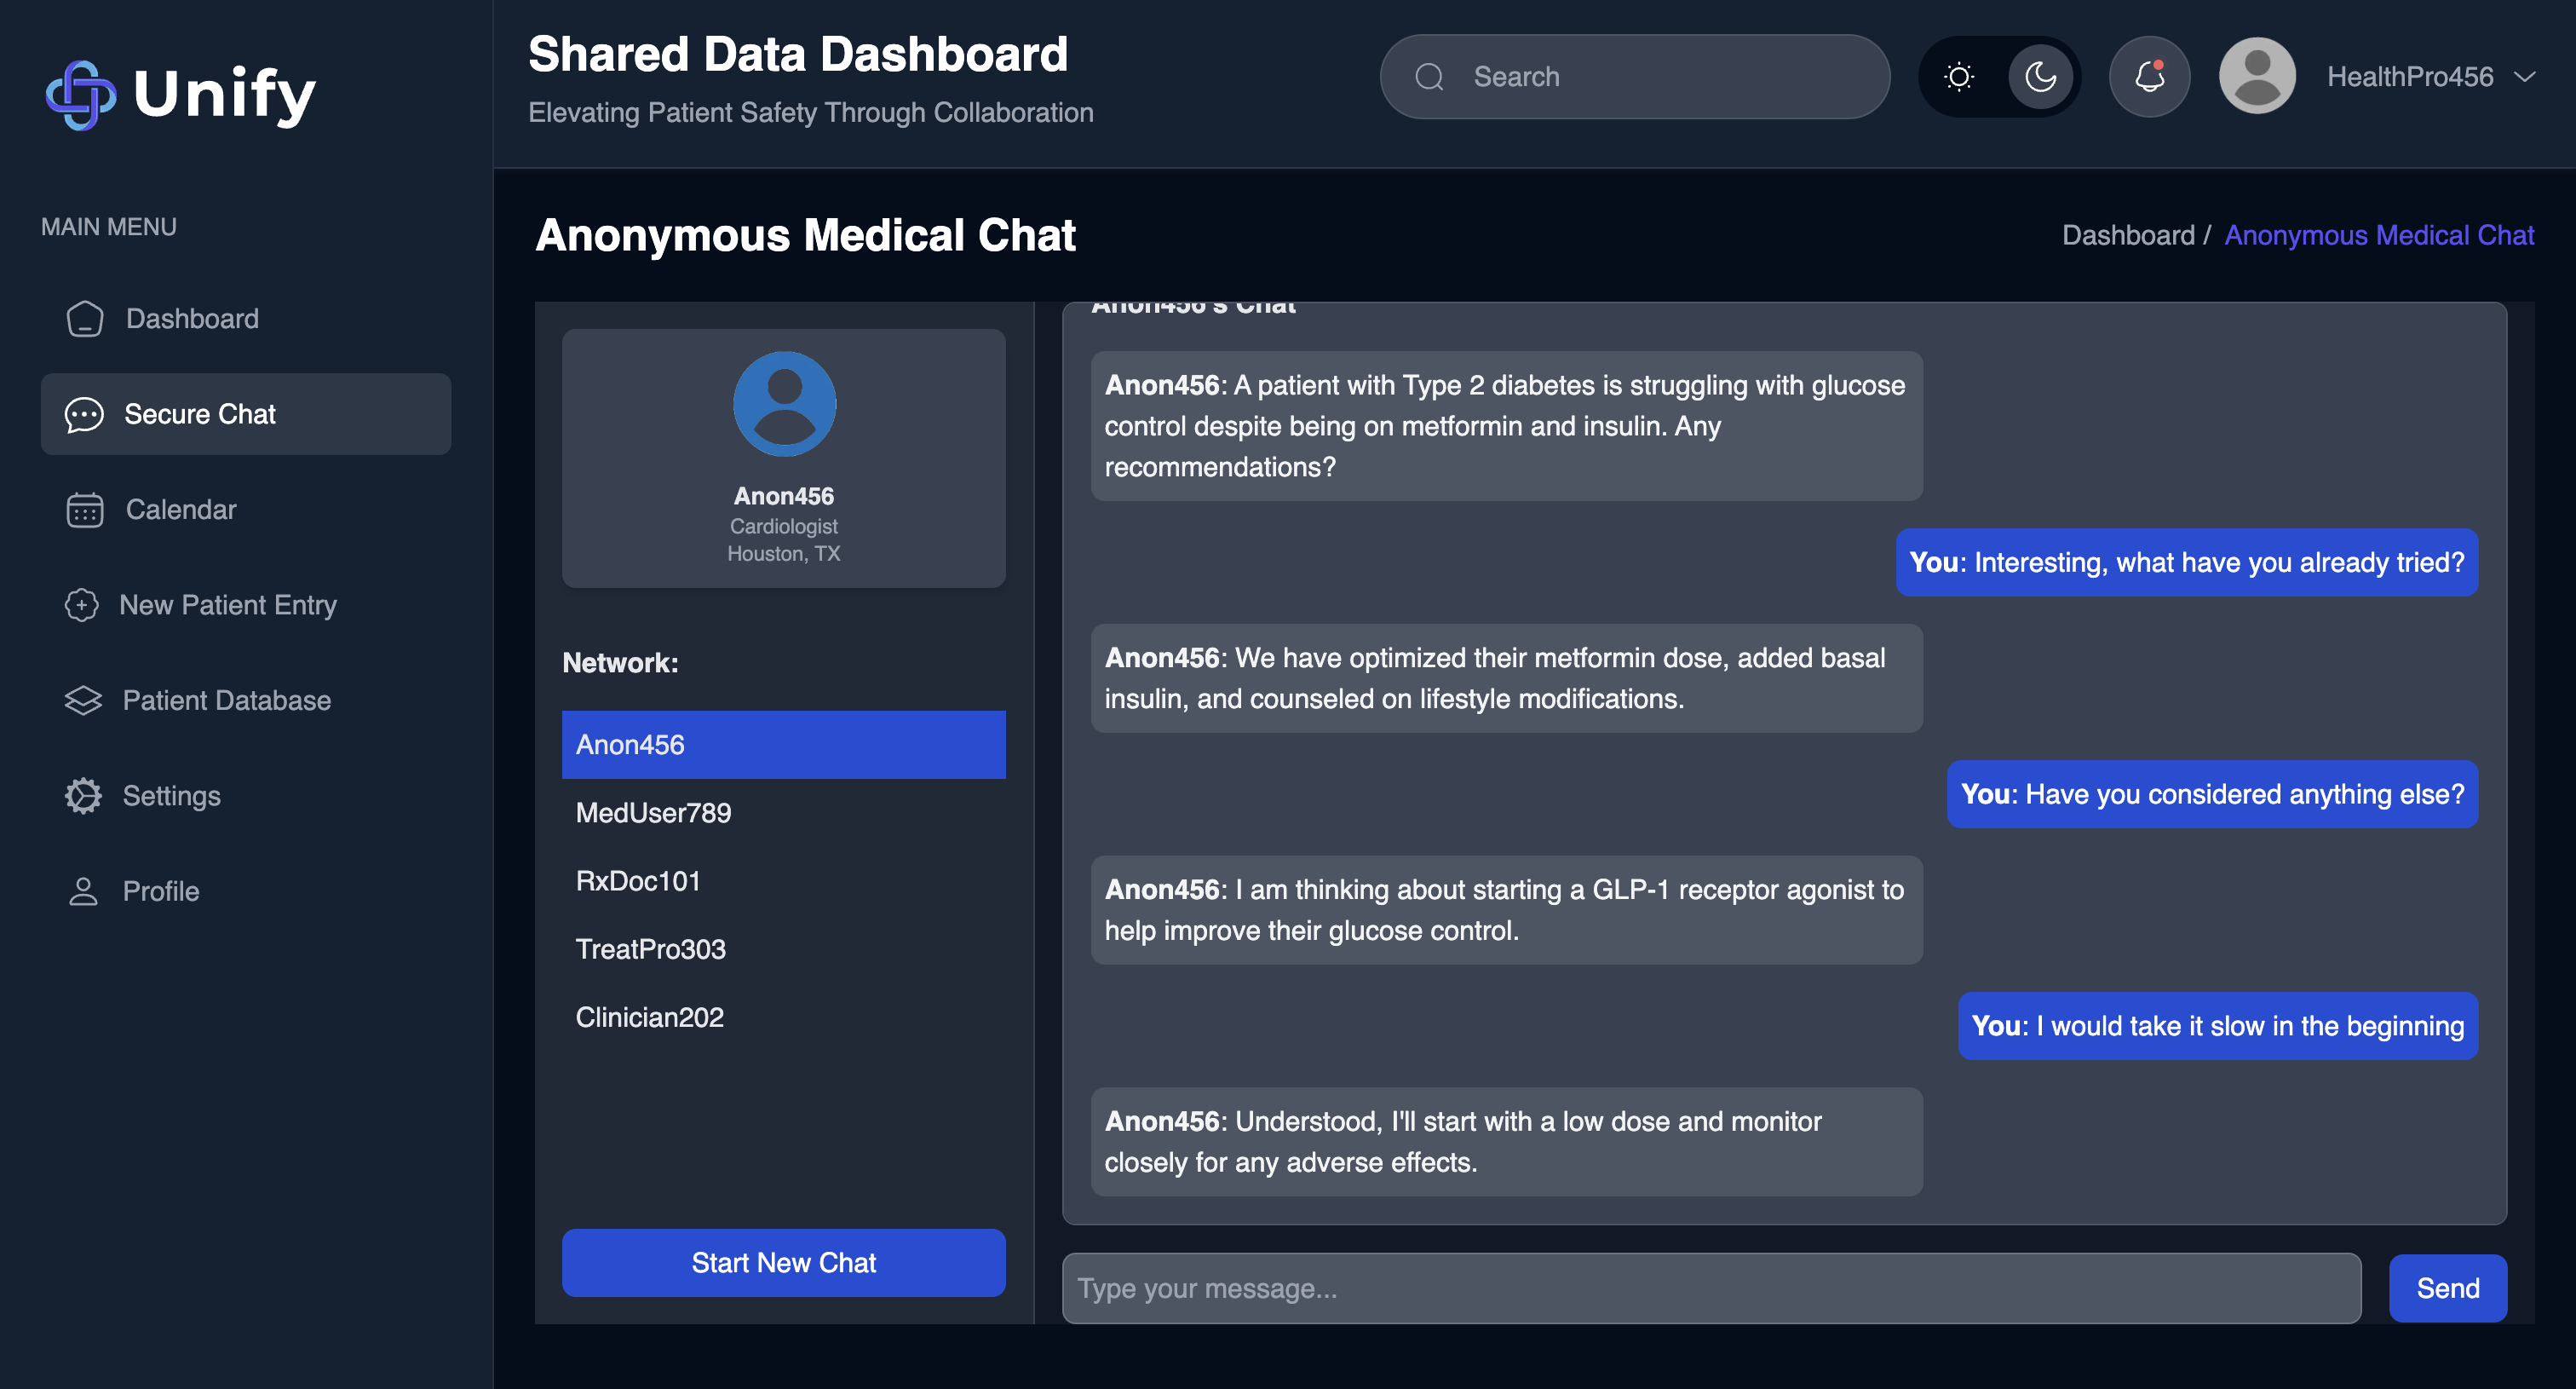Open chat with Clinician202
The image size is (2576, 1389).
tap(649, 1017)
